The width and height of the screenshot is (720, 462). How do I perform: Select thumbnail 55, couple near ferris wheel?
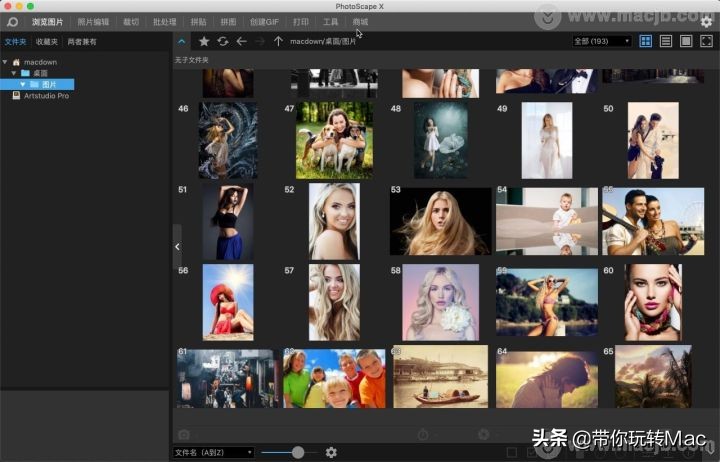click(653, 221)
